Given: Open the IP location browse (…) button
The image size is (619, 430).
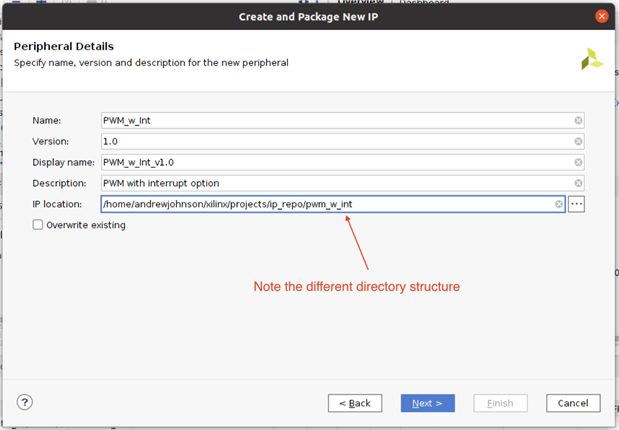Looking at the screenshot, I should (x=576, y=204).
